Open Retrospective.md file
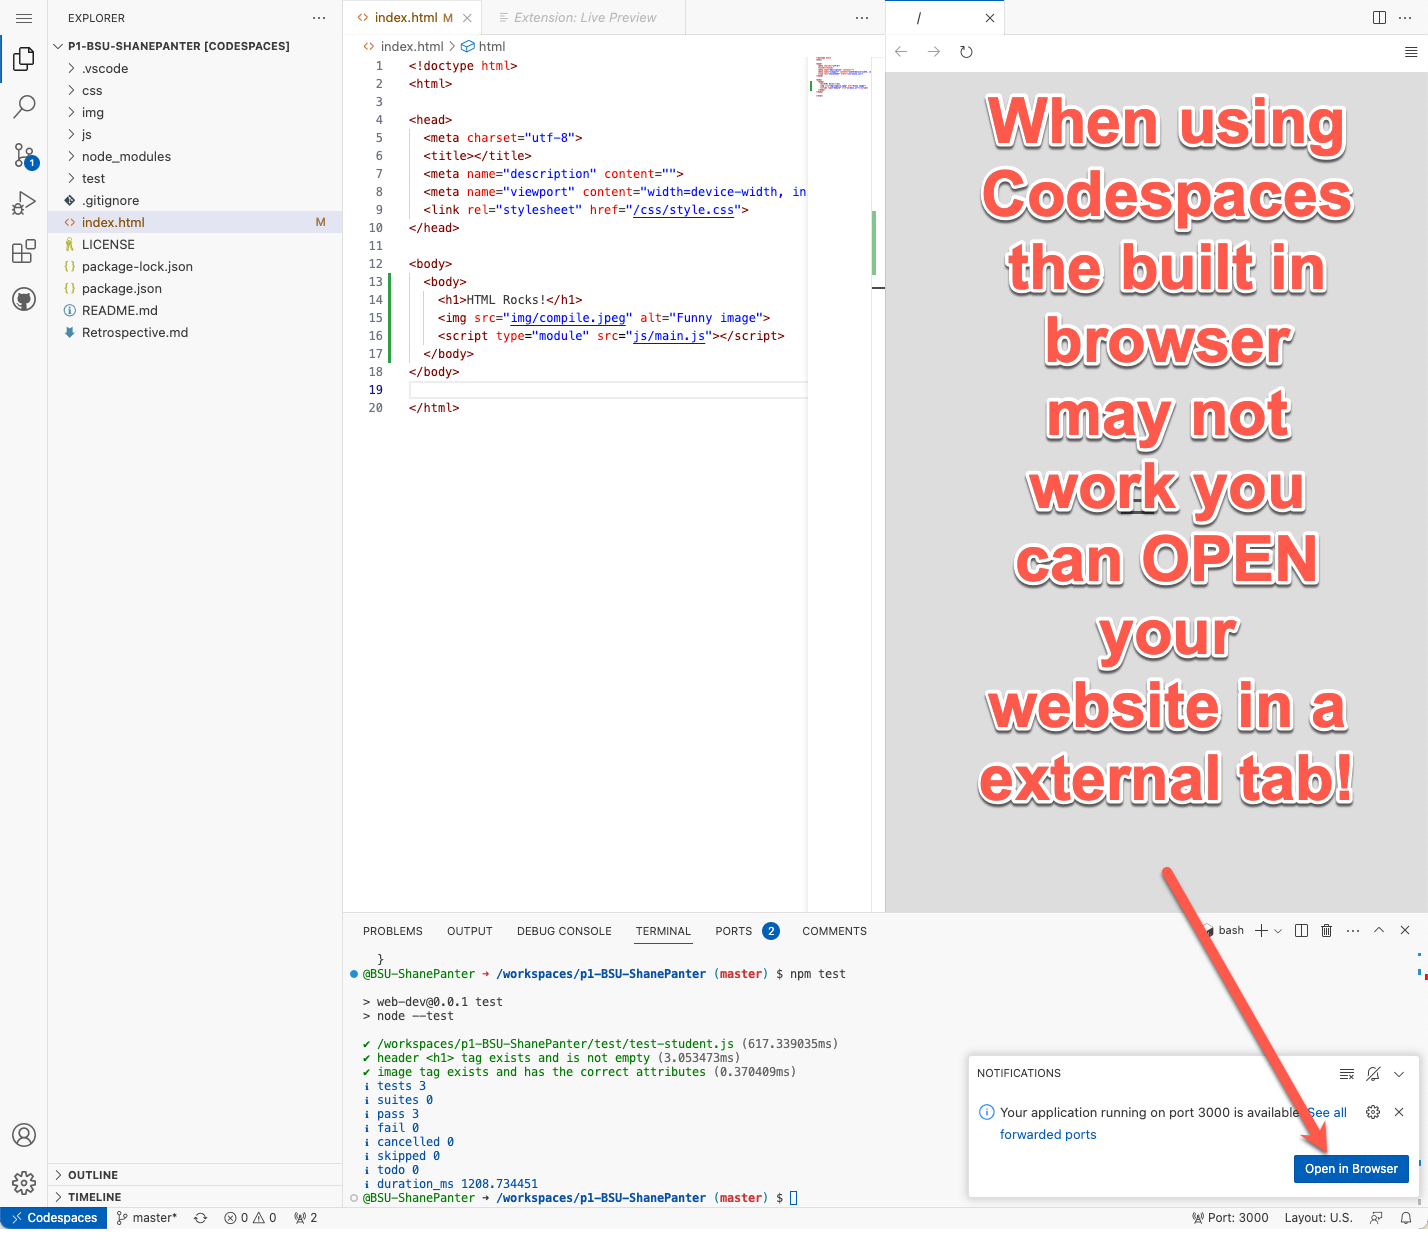This screenshot has height=1244, width=1428. 195,333
